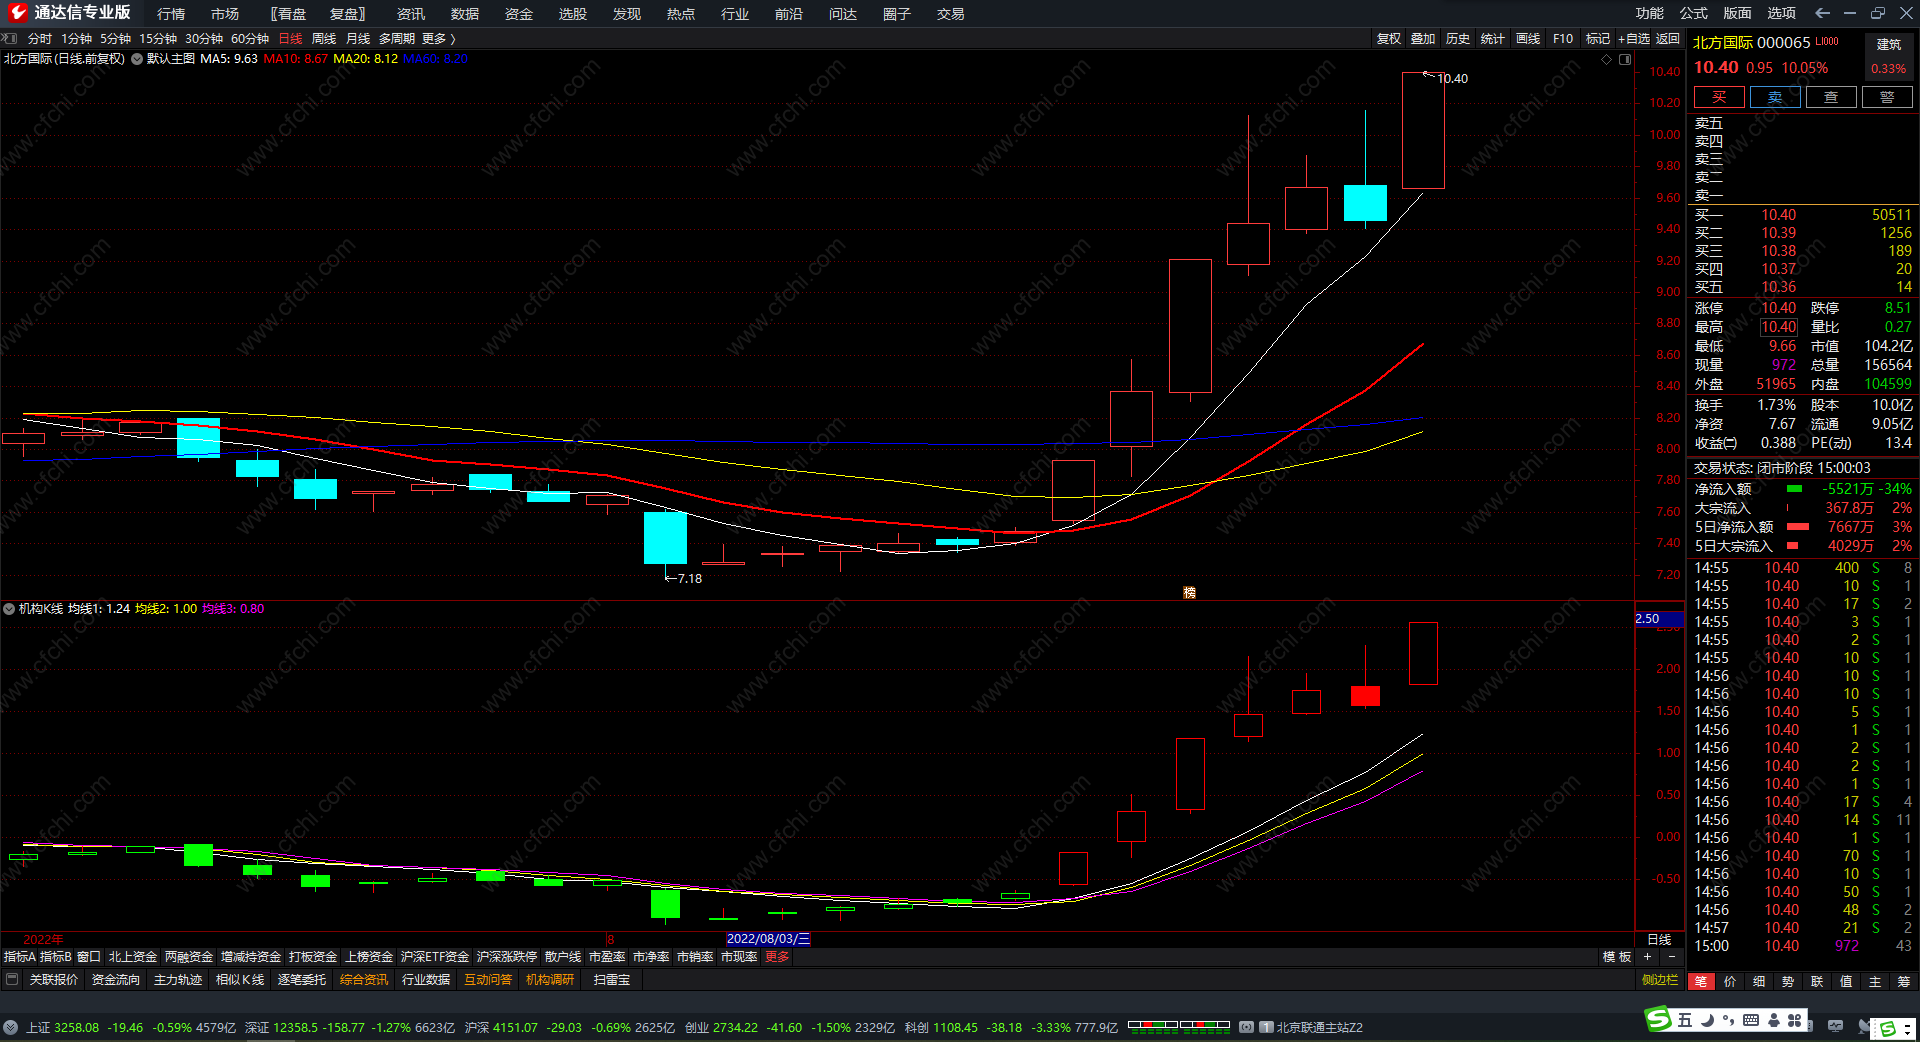This screenshot has height=1042, width=1920.
Task: Expand the status bar arrow icon before 上证
Action: (x=10, y=1027)
